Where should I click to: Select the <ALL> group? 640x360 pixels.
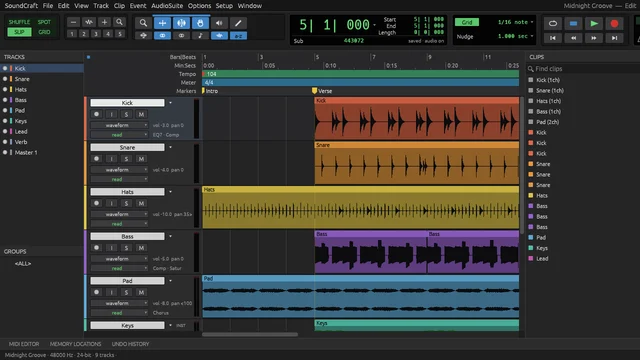[23, 264]
